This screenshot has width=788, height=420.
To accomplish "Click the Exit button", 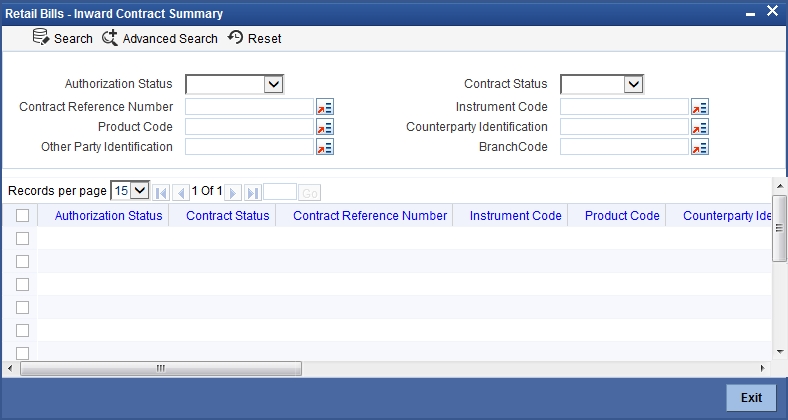I will 751,398.
